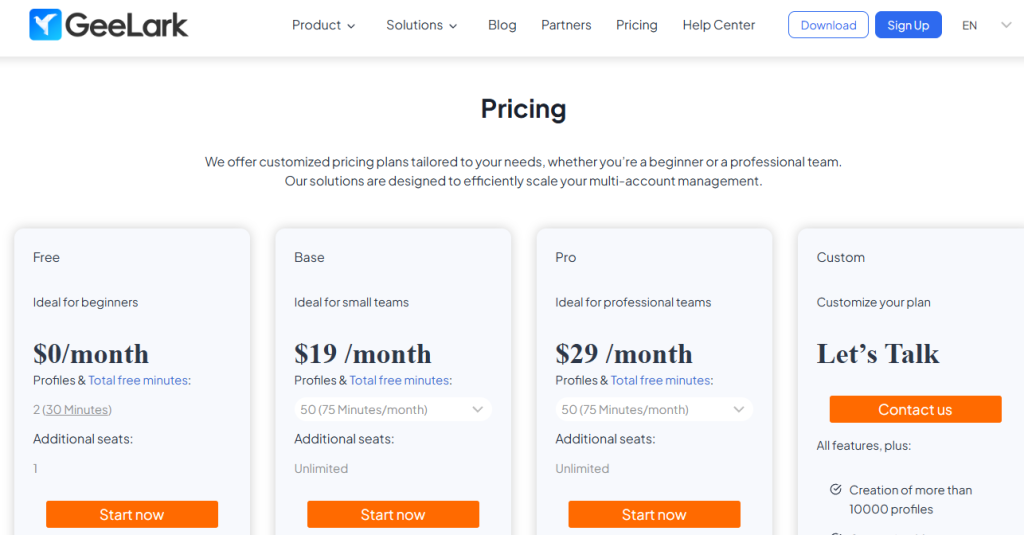Click the Sign Up button
Image resolution: width=1024 pixels, height=535 pixels.
click(x=908, y=25)
